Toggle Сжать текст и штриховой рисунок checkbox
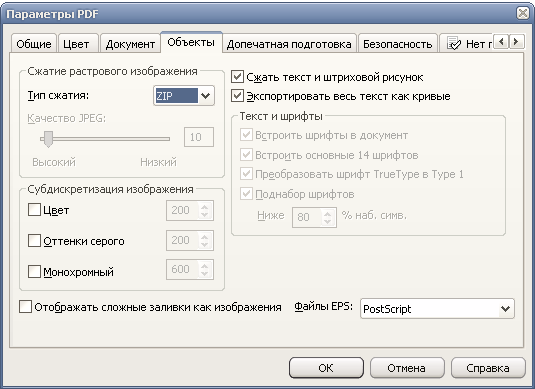 pos(237,77)
